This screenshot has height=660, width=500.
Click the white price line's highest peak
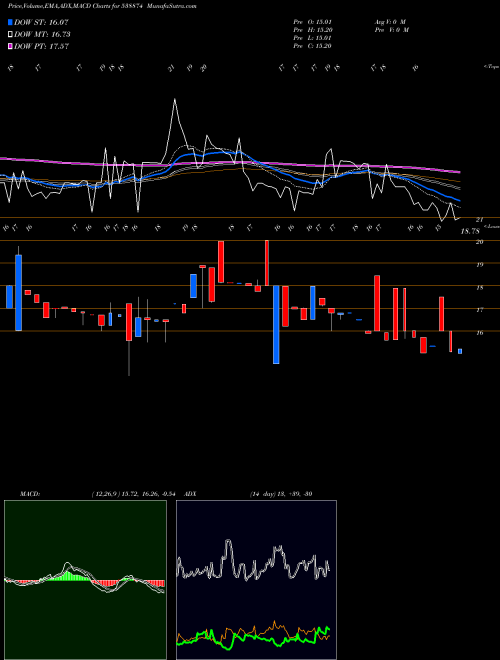click(x=175, y=100)
